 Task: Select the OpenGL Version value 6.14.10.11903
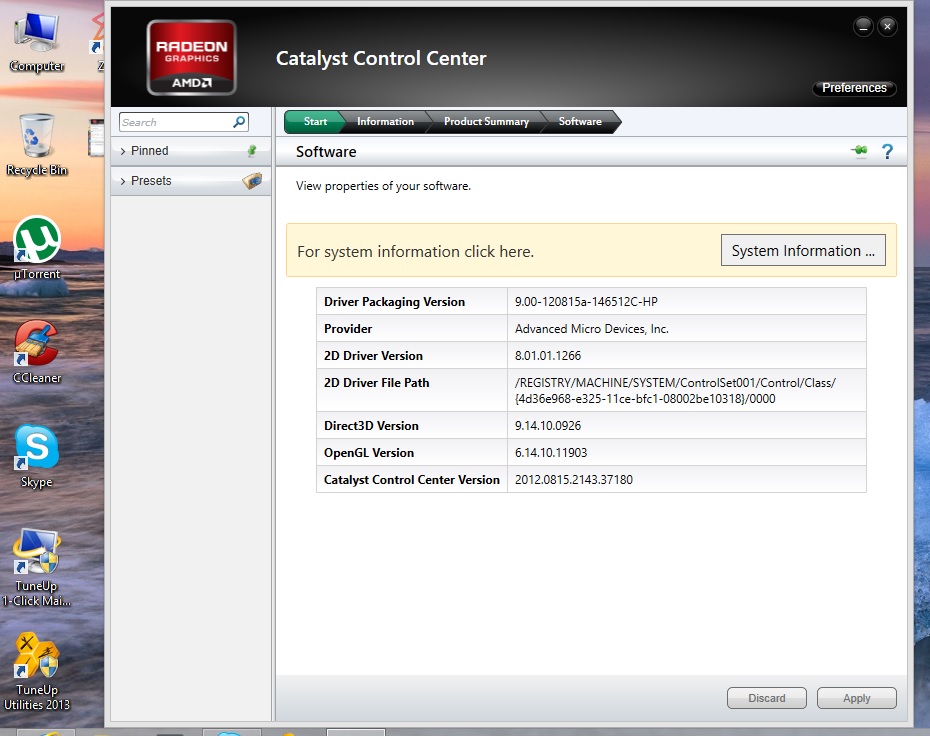coord(551,453)
